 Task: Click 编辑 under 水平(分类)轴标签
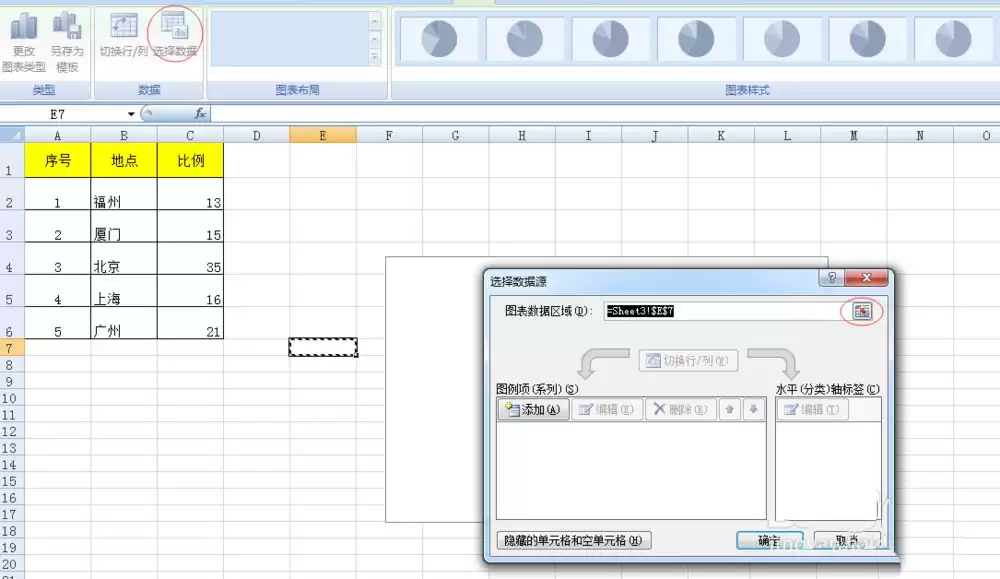[x=812, y=409]
